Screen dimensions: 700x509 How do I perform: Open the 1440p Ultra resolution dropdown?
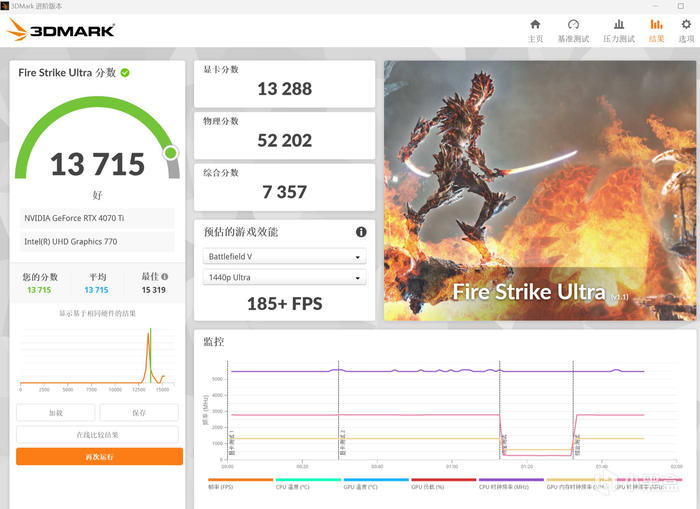click(x=284, y=277)
